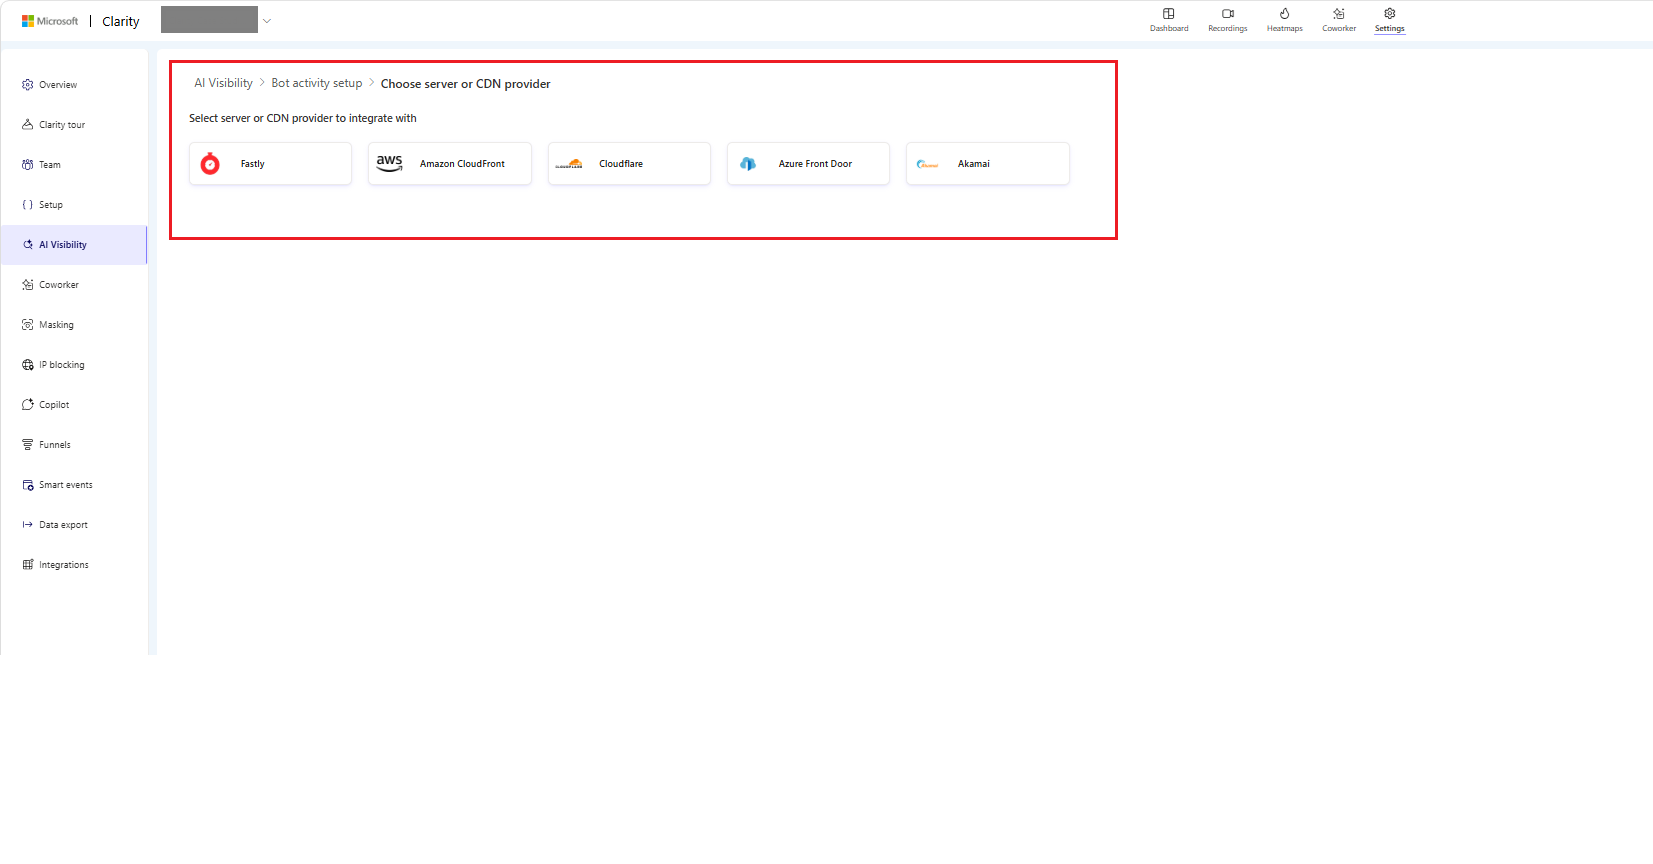The image size is (1653, 864).
Task: Click the Clarity product name in header
Action: (x=121, y=21)
